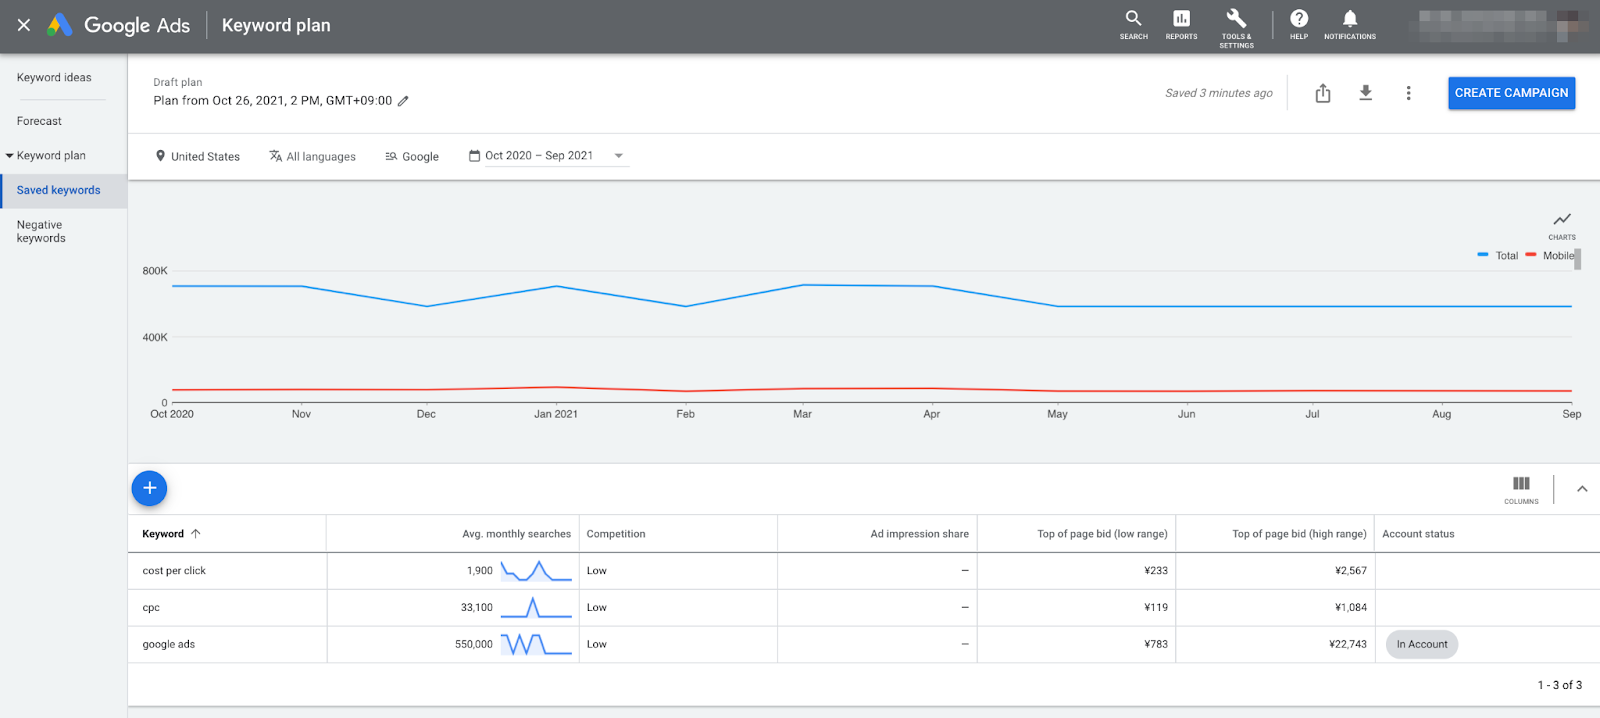This screenshot has width=1600, height=718.
Task: Select the 'cpc' keyword row
Action: [x=864, y=608]
